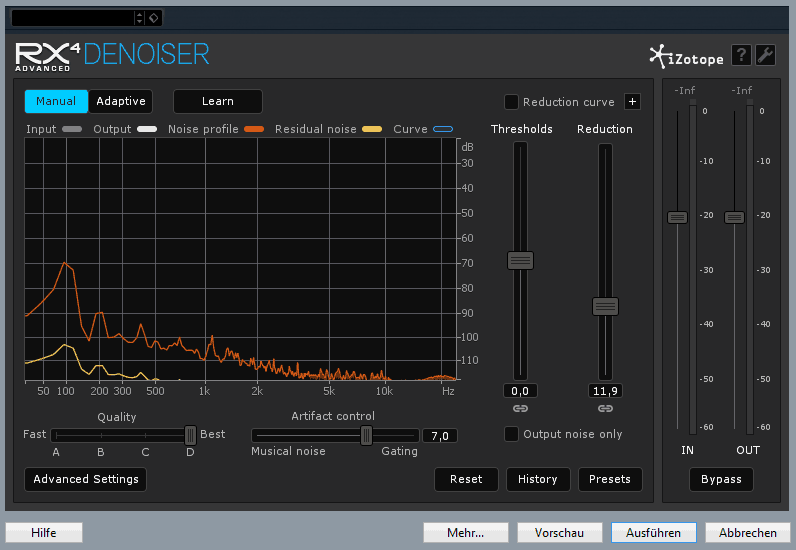Click the diamond icon next to preset field
This screenshot has width=796, height=550.
153,18
